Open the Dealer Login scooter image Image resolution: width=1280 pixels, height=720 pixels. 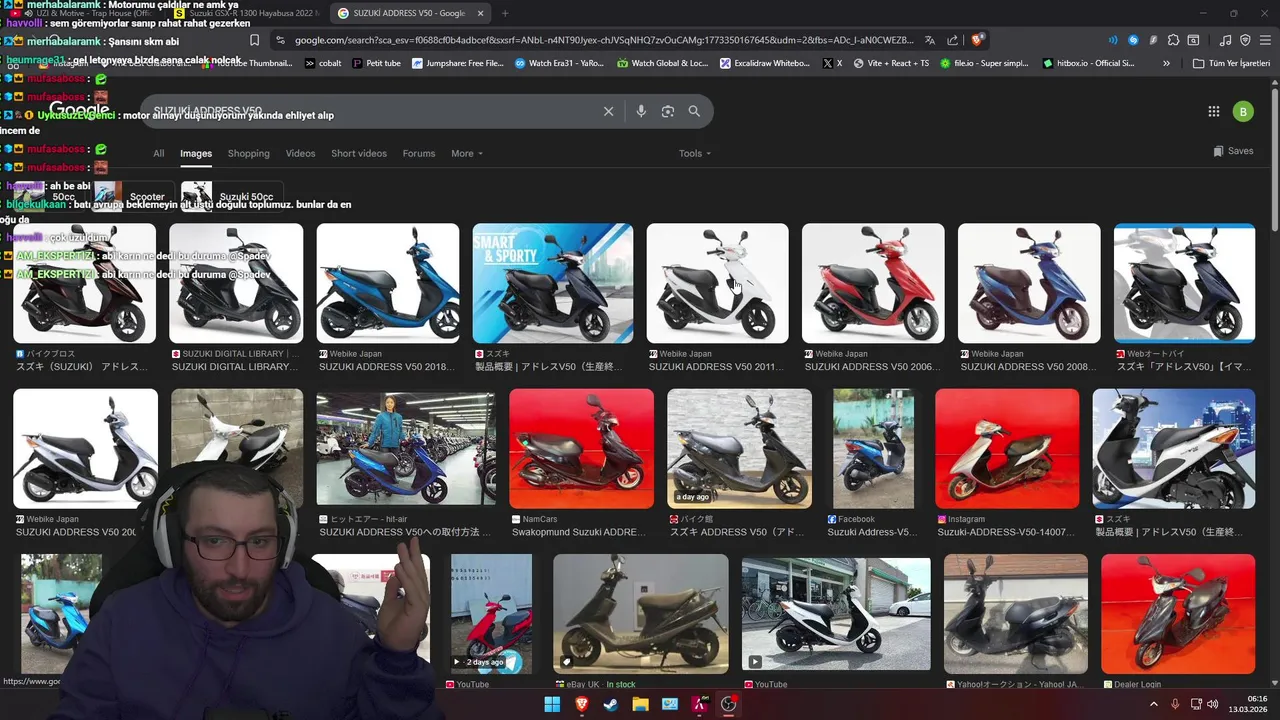coord(1178,614)
